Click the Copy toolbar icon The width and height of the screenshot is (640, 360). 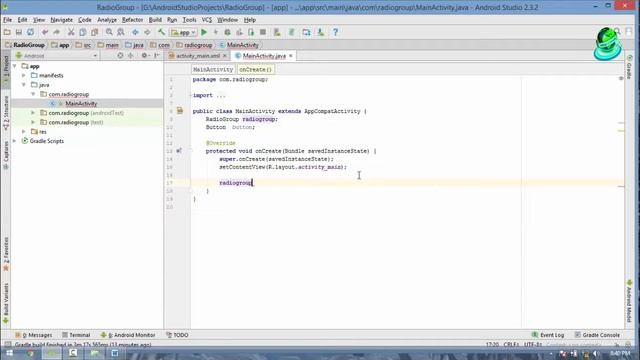click(83, 32)
